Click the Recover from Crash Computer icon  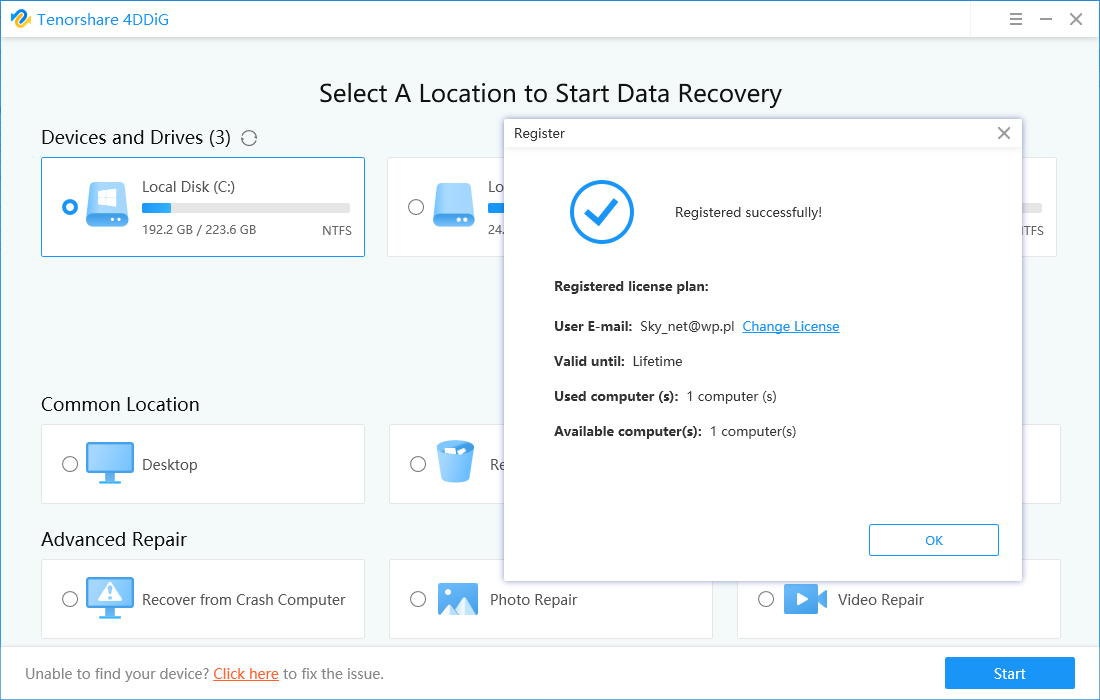click(109, 598)
